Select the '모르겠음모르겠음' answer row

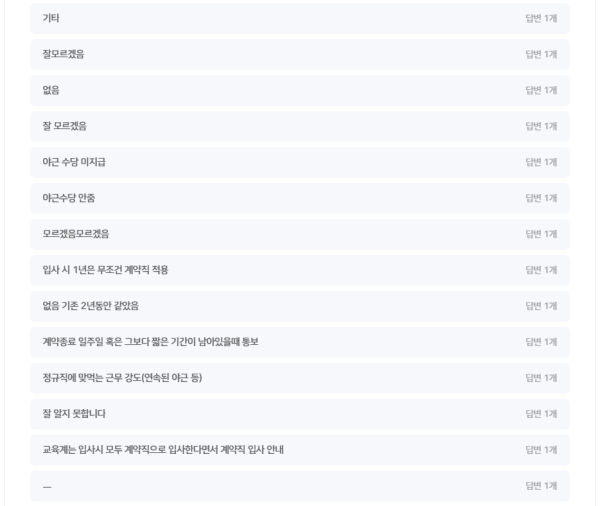[x=300, y=234]
